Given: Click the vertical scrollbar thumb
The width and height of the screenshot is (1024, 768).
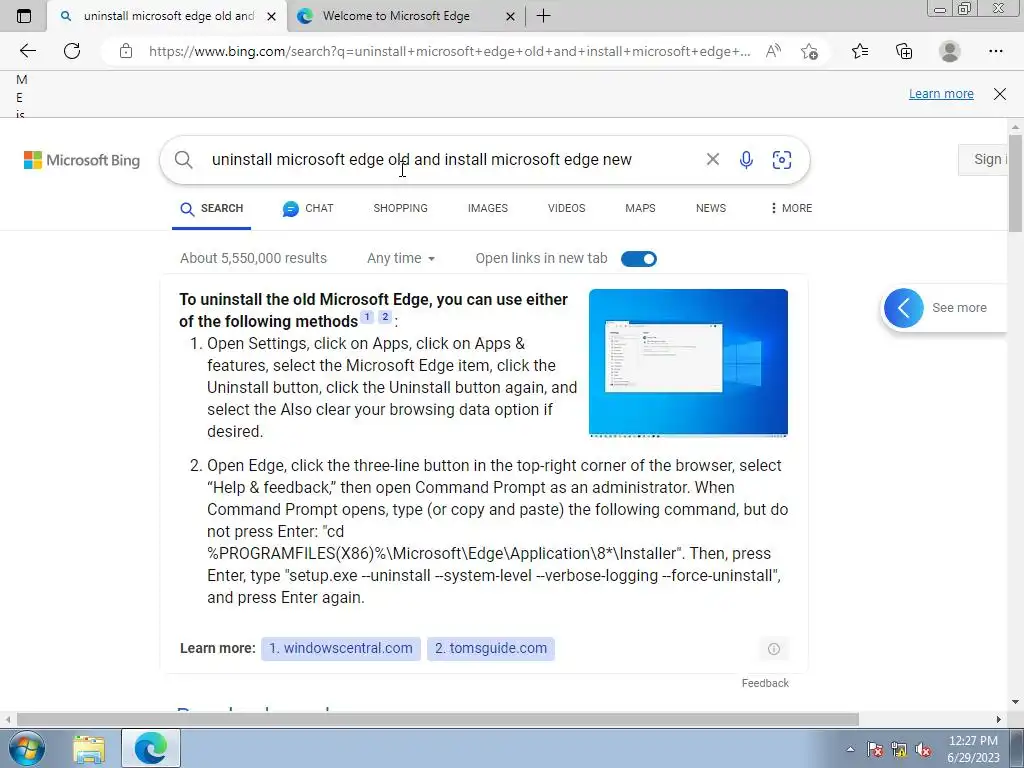Looking at the screenshot, I should [1015, 183].
